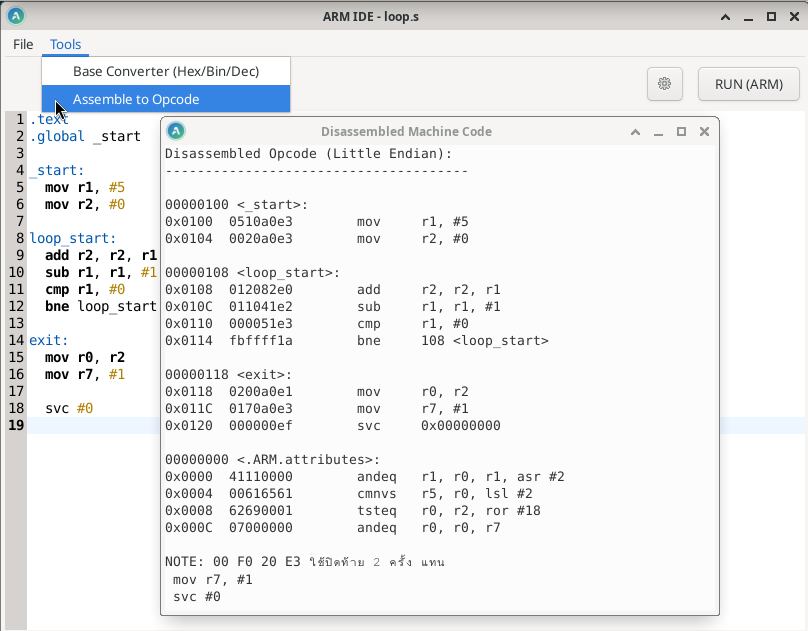Click the _start: label in the editor
The width and height of the screenshot is (808, 631).
click(x=57, y=170)
